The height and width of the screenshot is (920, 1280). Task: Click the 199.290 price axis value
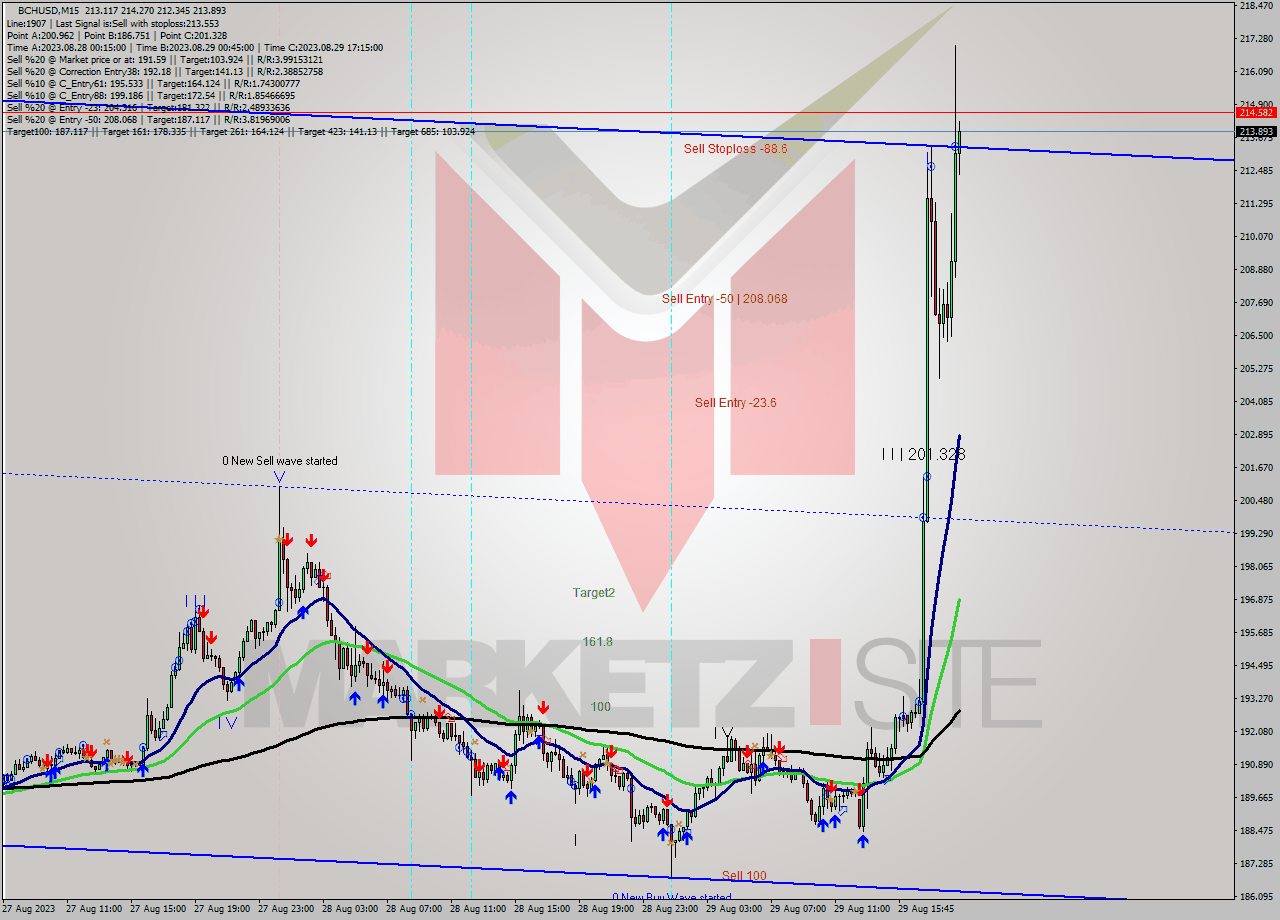click(1256, 534)
